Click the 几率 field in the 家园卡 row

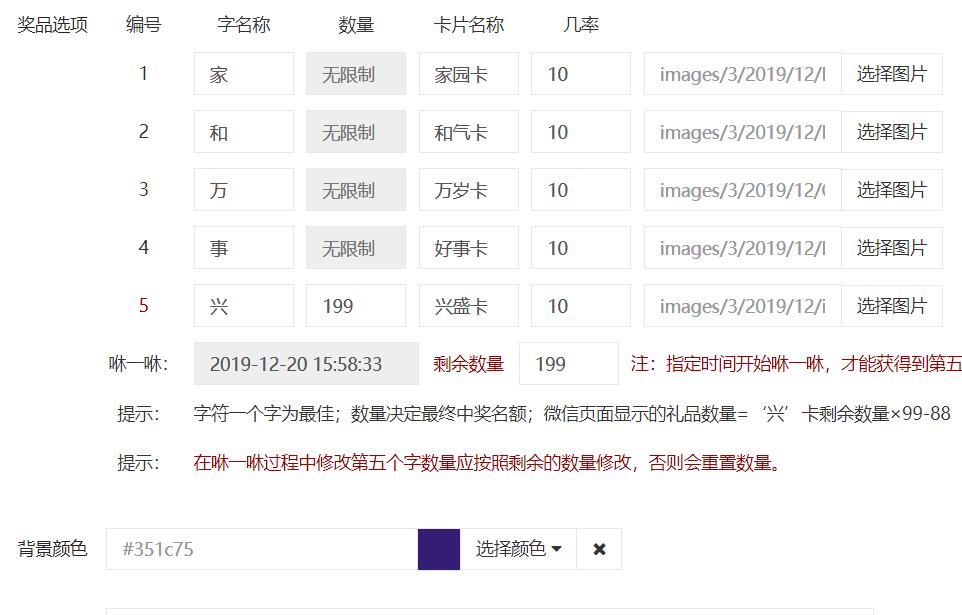coord(580,74)
